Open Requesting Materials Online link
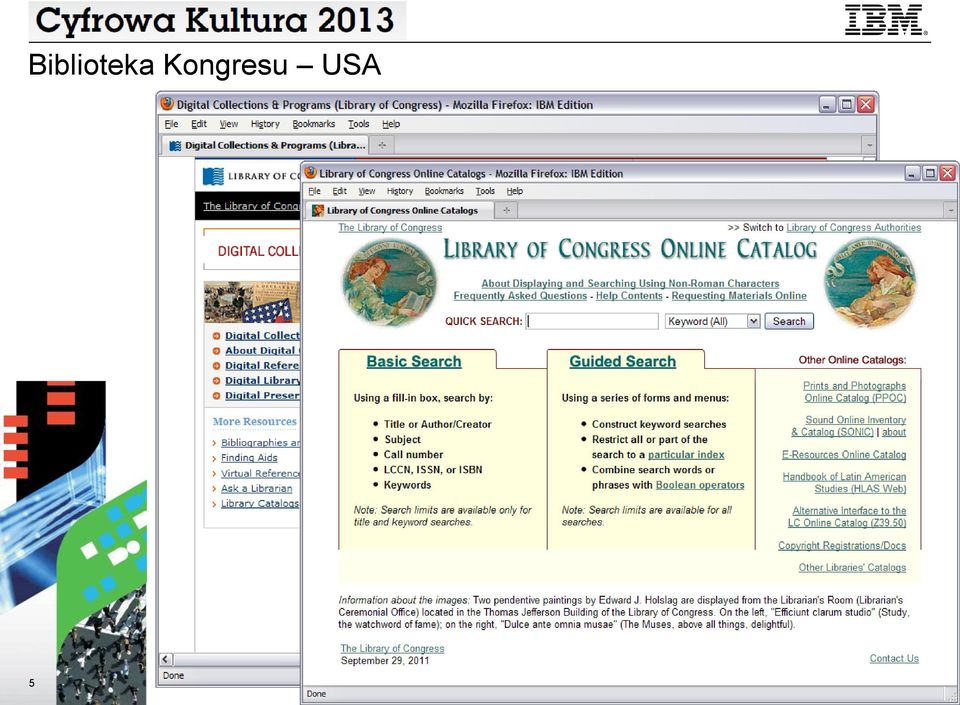 [739, 296]
